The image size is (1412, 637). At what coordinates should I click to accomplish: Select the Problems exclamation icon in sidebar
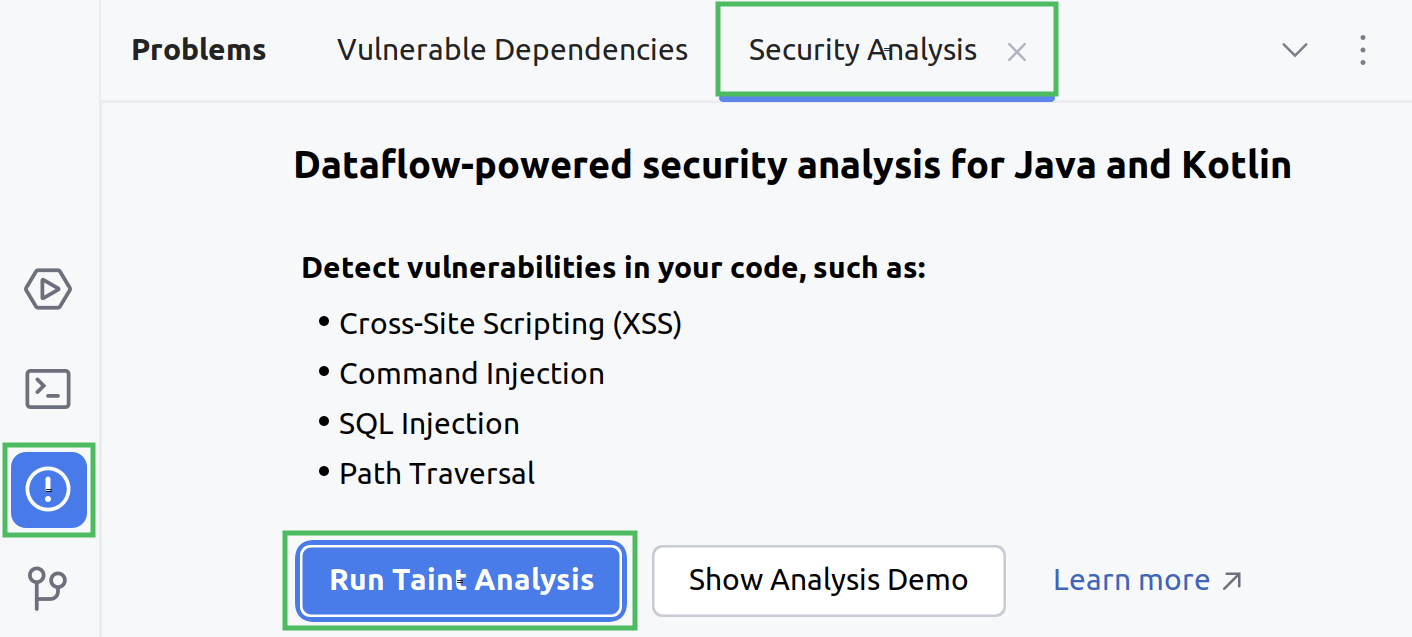point(48,490)
